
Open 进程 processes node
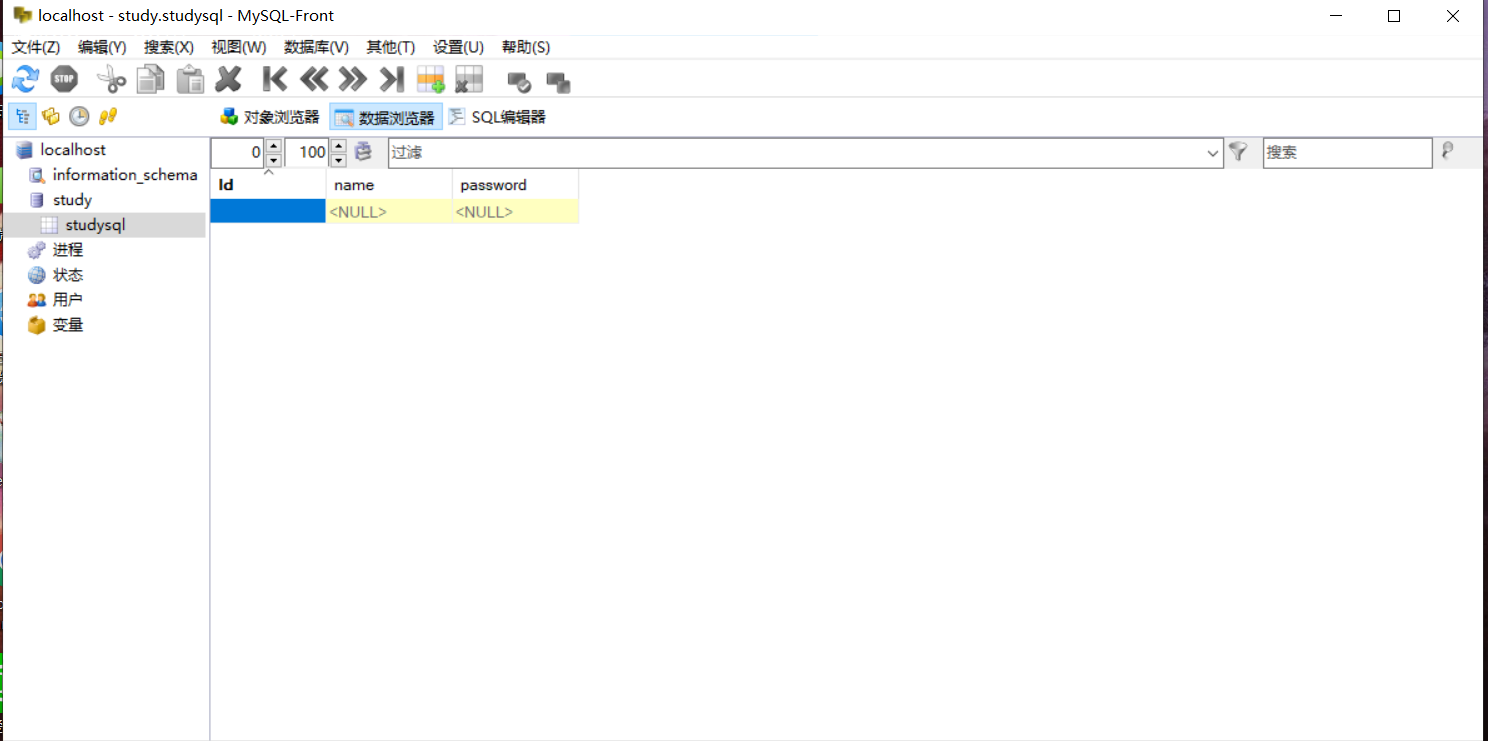coord(68,249)
